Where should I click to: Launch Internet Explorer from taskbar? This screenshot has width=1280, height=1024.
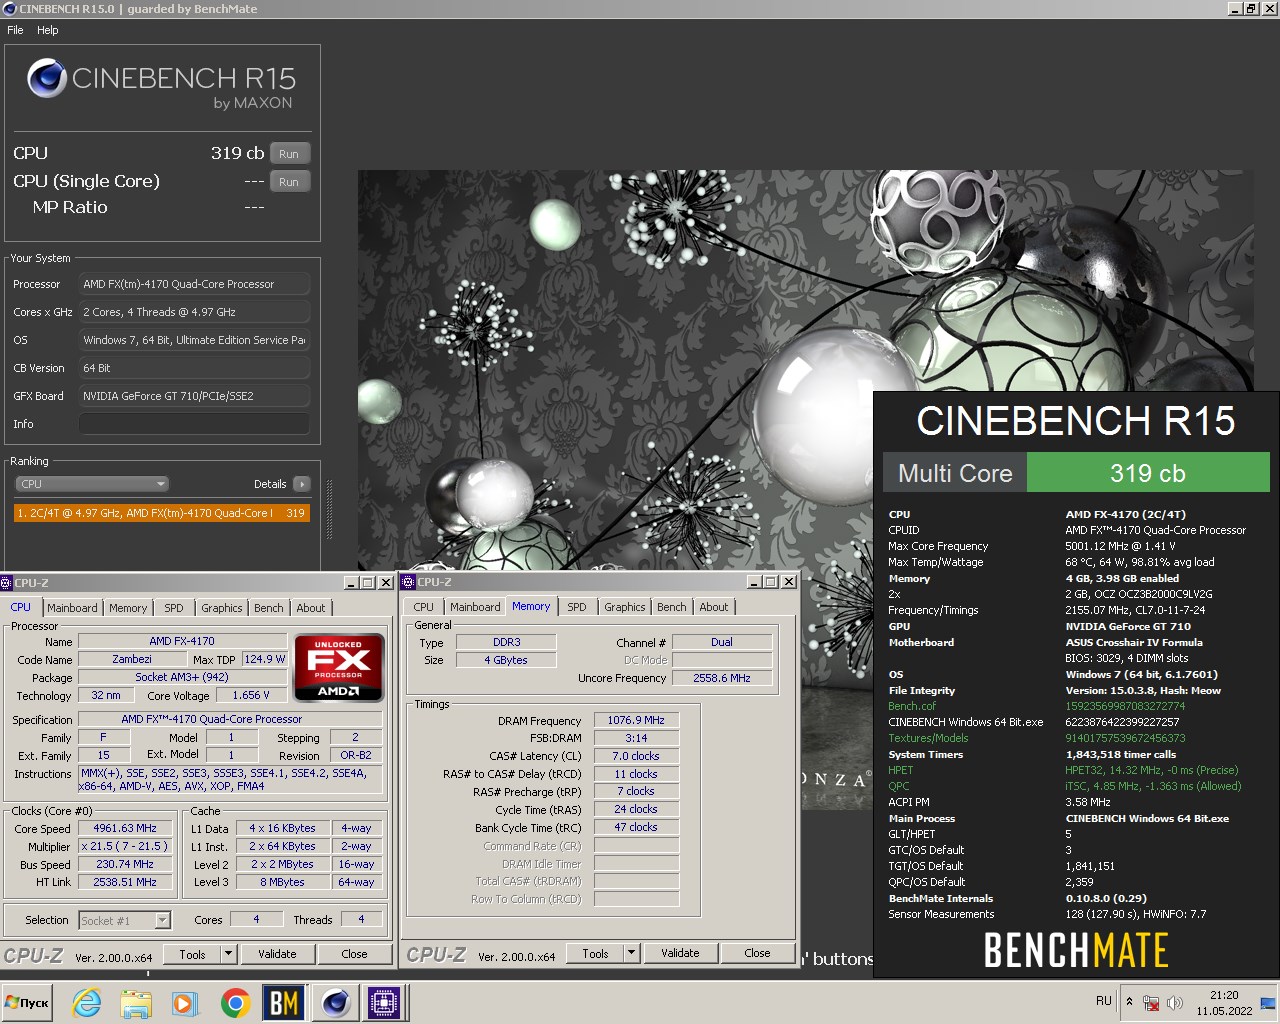(x=87, y=1002)
